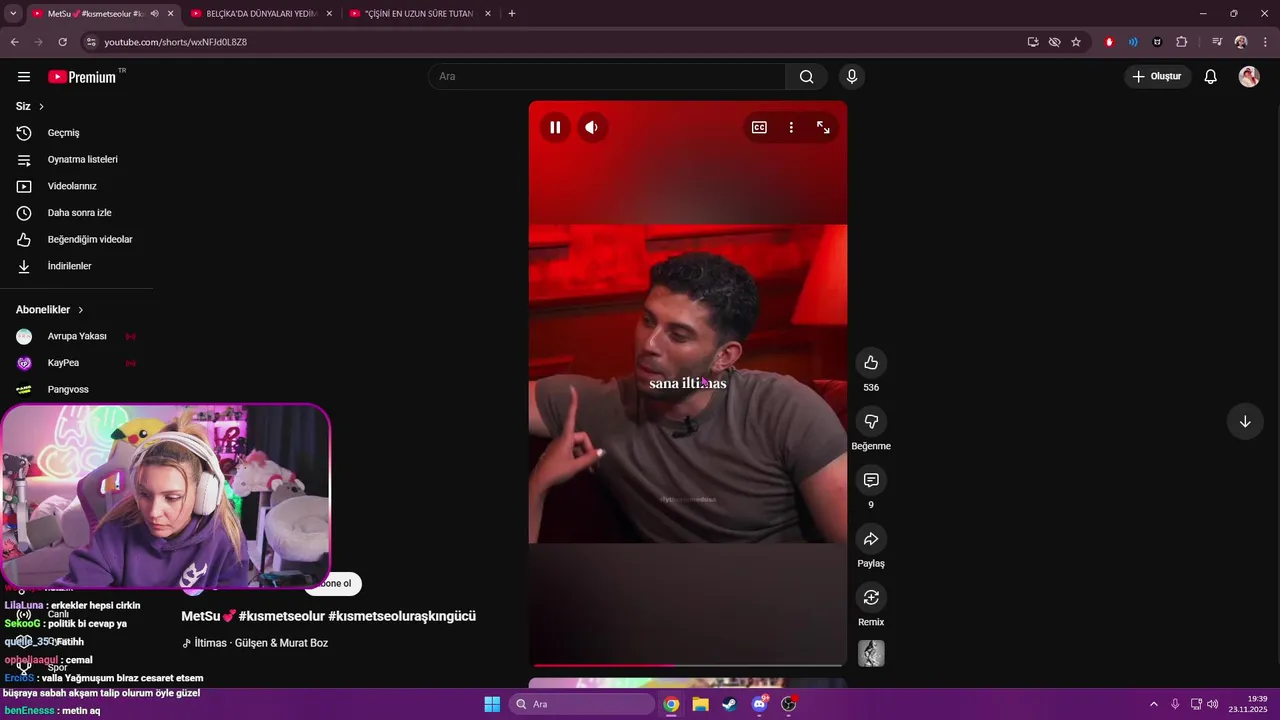Expand the Siz section
The image size is (1280, 720).
point(30,106)
